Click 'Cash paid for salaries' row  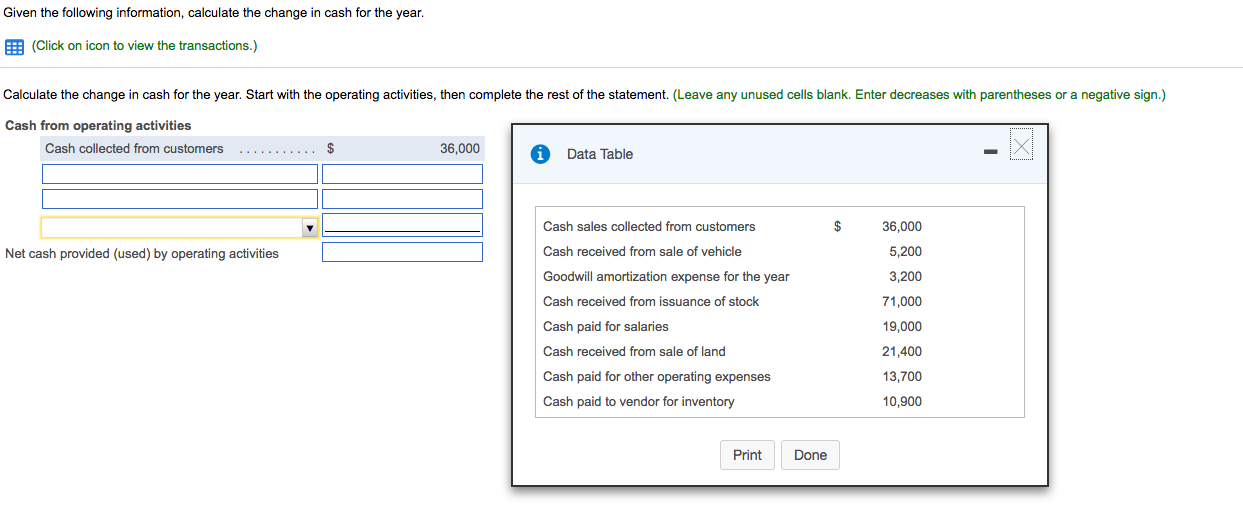[x=779, y=327]
